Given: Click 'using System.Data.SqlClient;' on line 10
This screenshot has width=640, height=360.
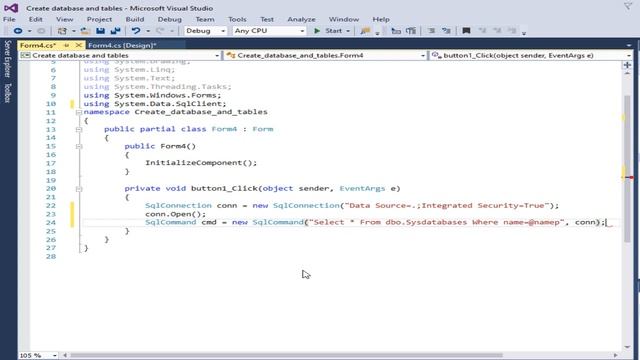Looking at the screenshot, I should click(155, 104).
